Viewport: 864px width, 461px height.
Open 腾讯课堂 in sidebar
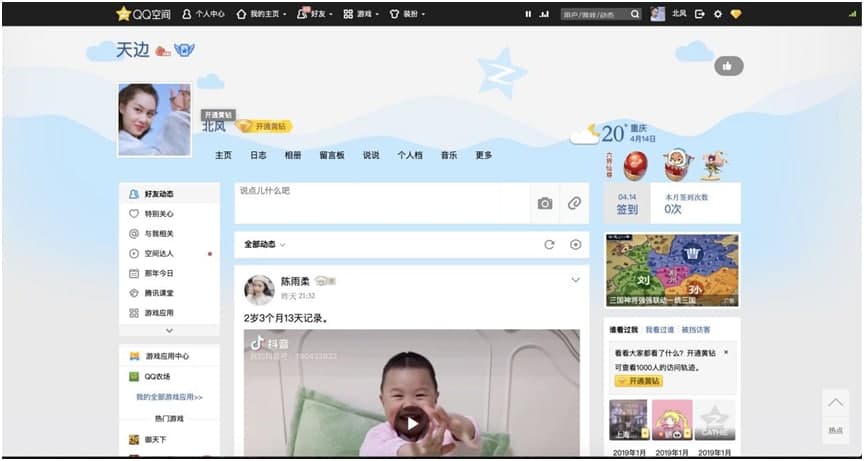coord(169,293)
